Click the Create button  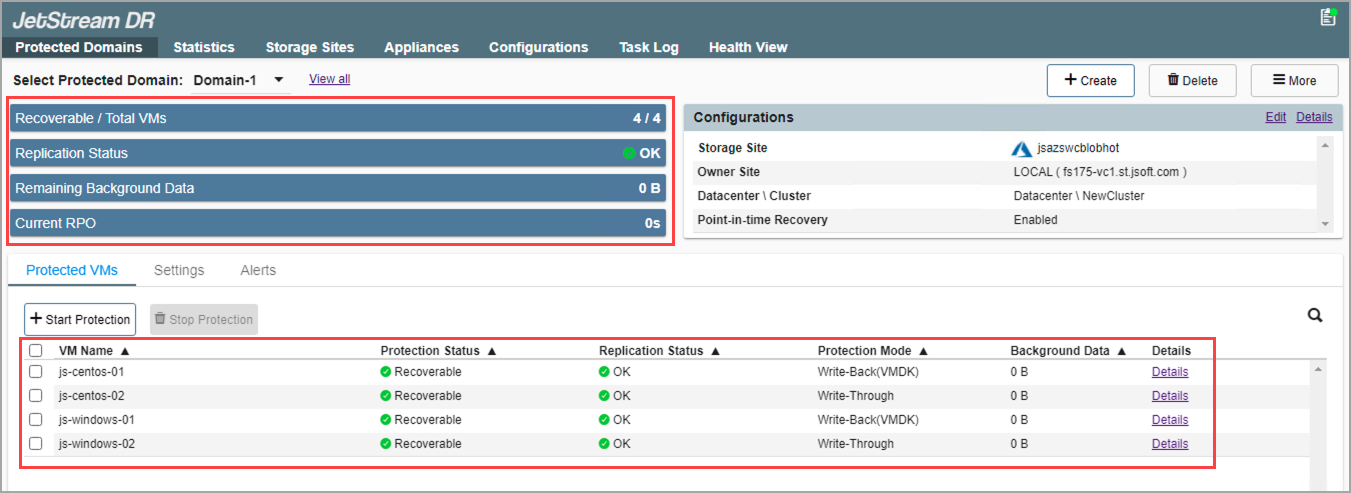(1090, 81)
